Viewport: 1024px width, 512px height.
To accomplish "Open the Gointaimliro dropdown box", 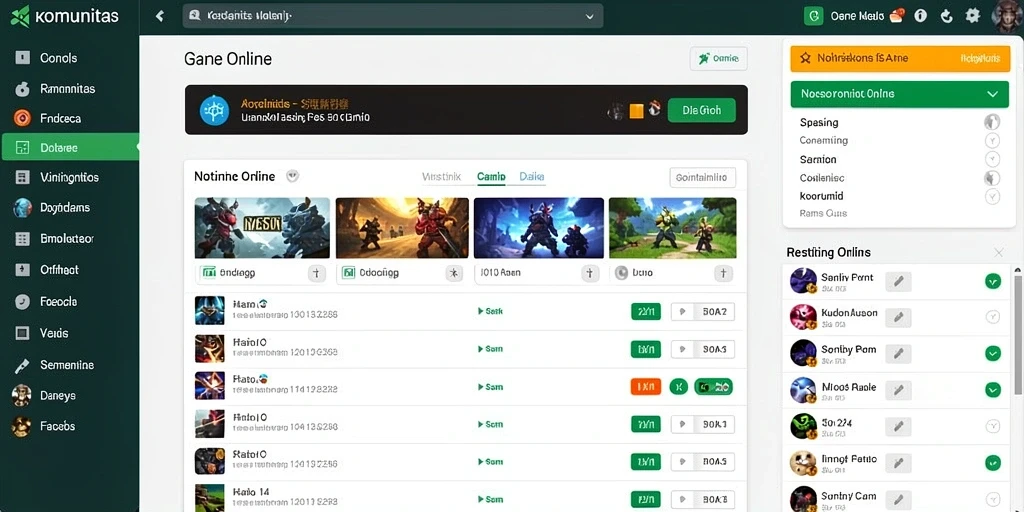I will pyautogui.click(x=703, y=177).
